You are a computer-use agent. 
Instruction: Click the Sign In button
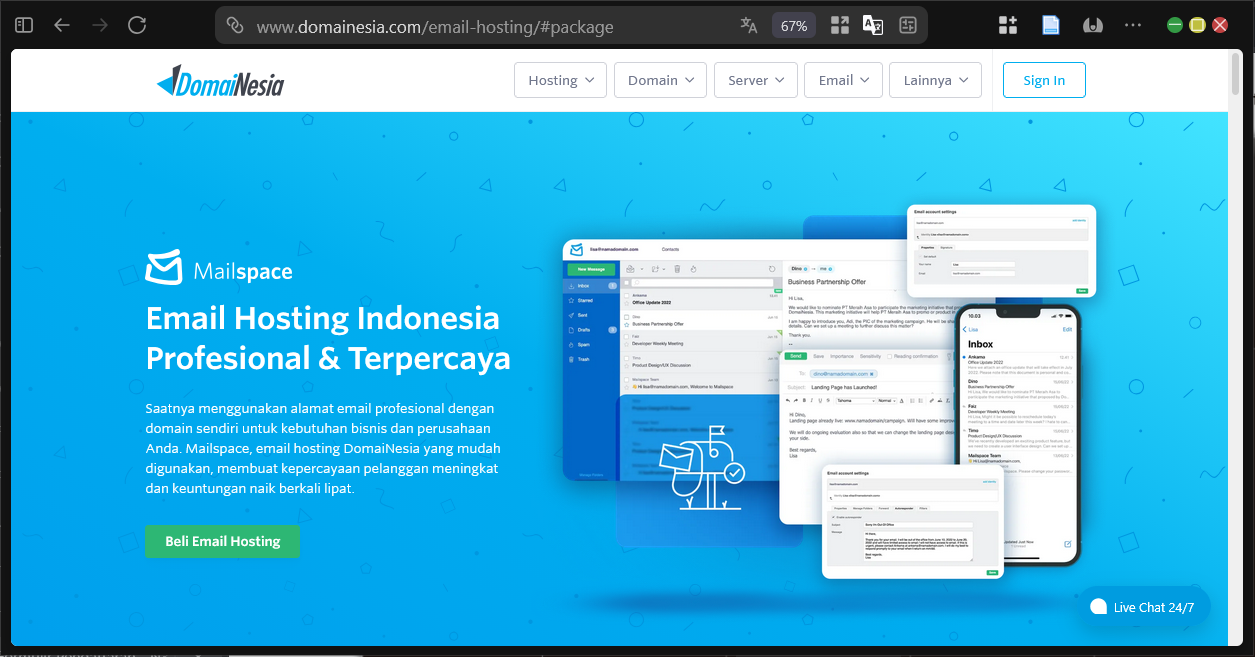[x=1044, y=80]
